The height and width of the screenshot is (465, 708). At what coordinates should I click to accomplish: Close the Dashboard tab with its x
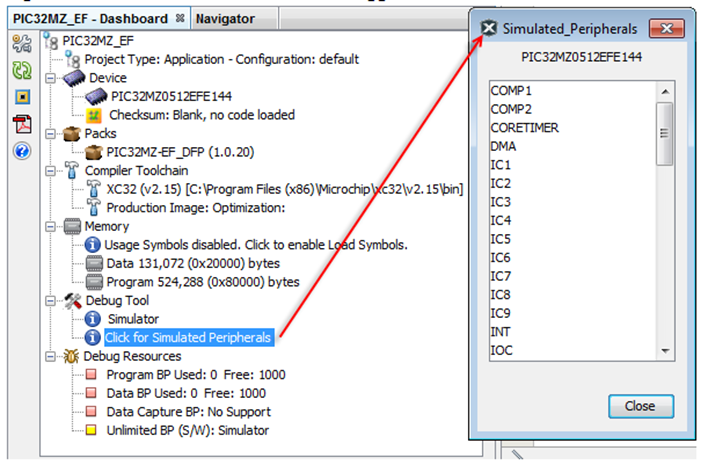pos(180,18)
